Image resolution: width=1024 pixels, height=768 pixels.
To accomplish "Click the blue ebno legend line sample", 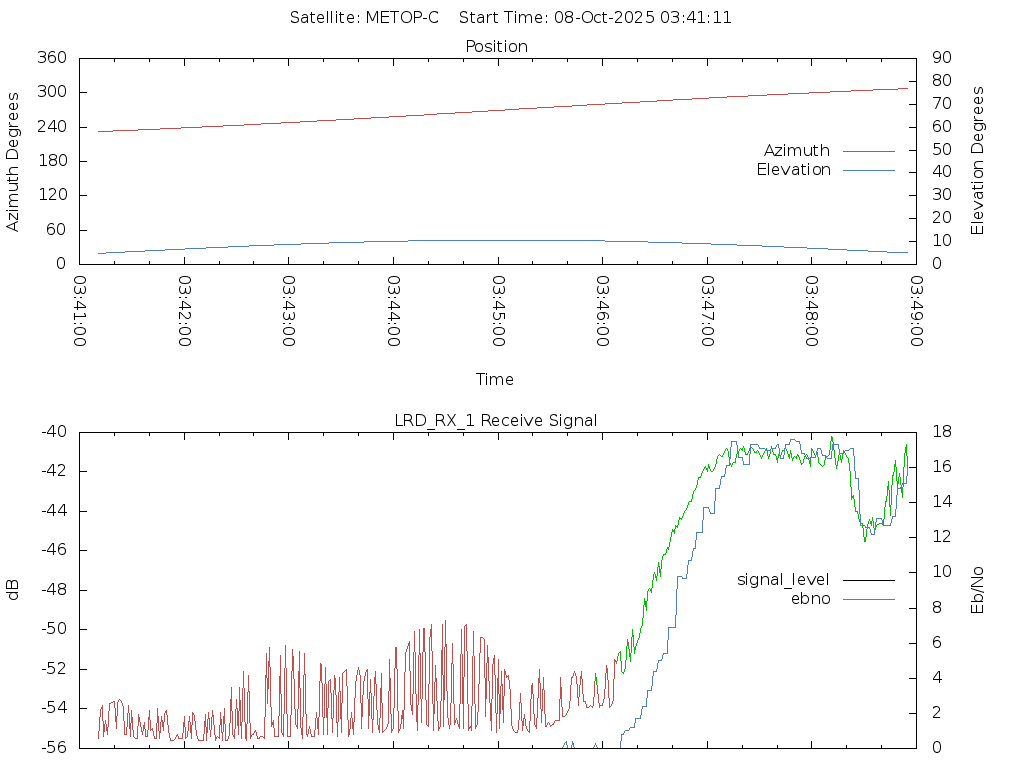I will point(868,599).
